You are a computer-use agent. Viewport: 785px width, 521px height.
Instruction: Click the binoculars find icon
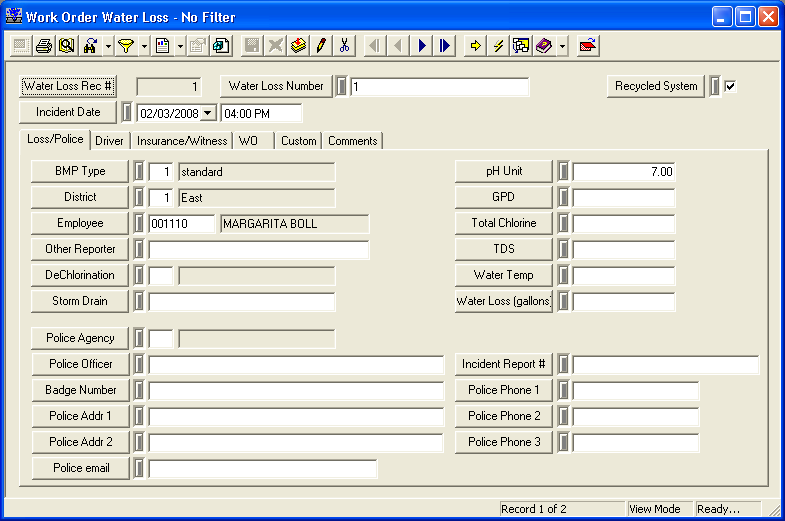pyautogui.click(x=91, y=46)
